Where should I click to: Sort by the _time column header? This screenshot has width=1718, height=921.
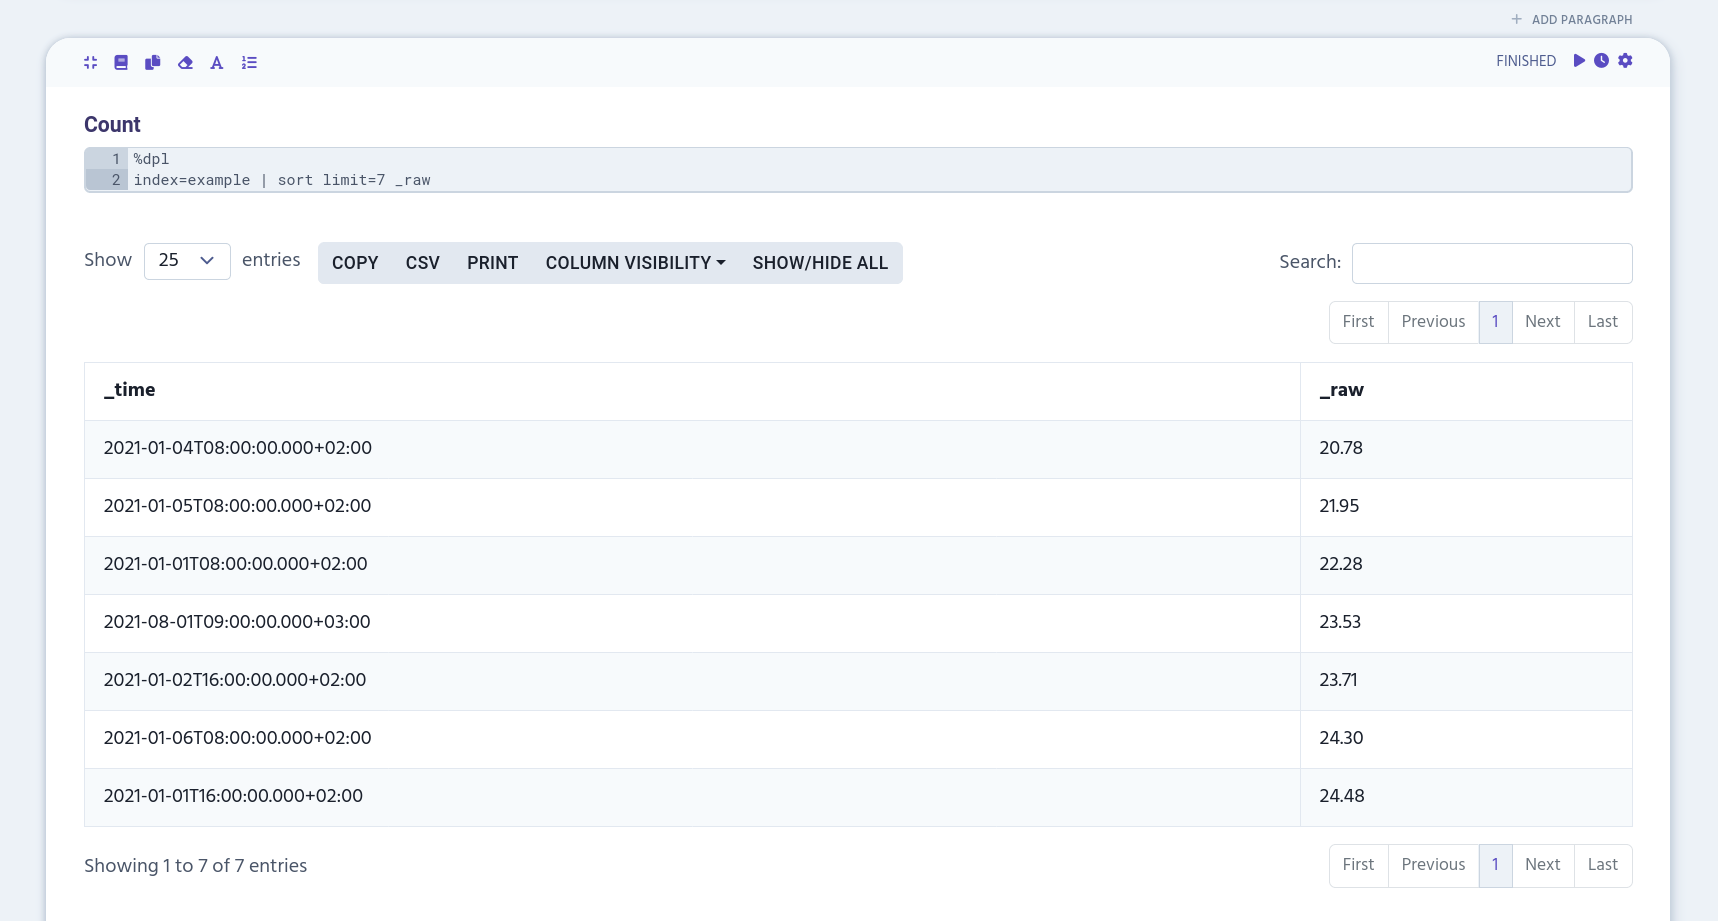(692, 391)
